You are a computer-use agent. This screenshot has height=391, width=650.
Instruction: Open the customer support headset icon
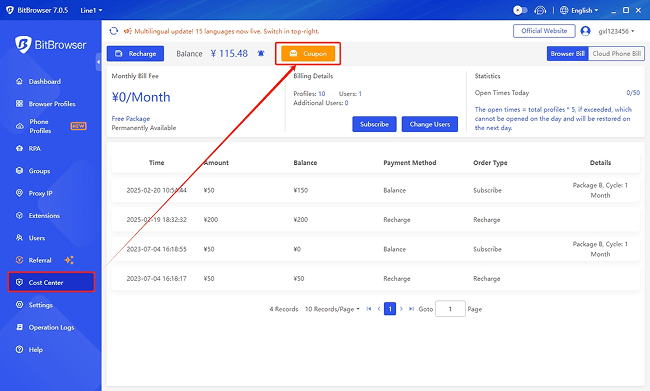[540, 10]
